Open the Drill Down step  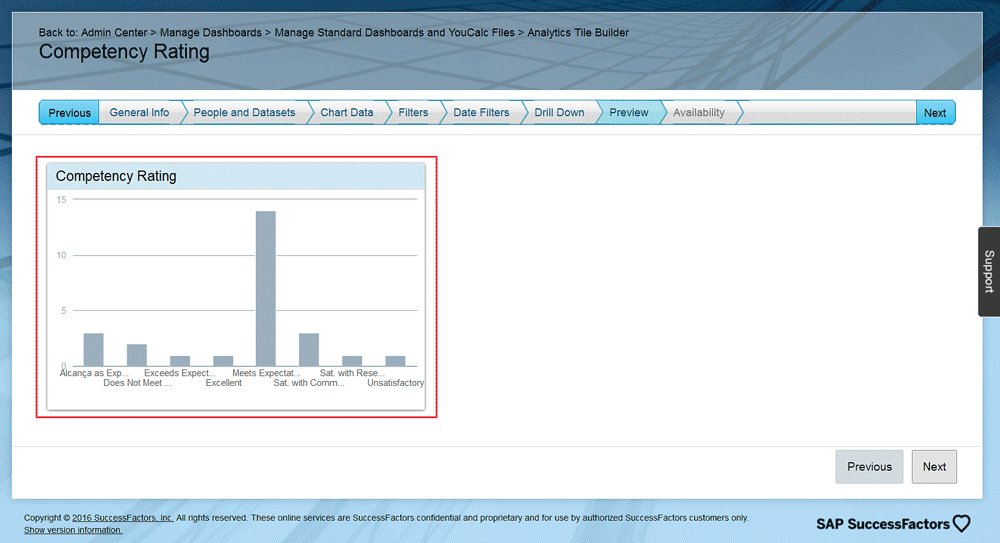pos(559,113)
